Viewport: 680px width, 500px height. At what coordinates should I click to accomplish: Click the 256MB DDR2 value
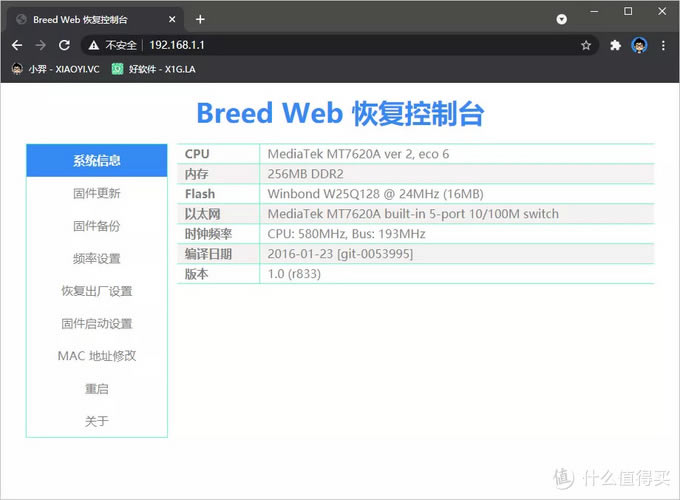305,174
